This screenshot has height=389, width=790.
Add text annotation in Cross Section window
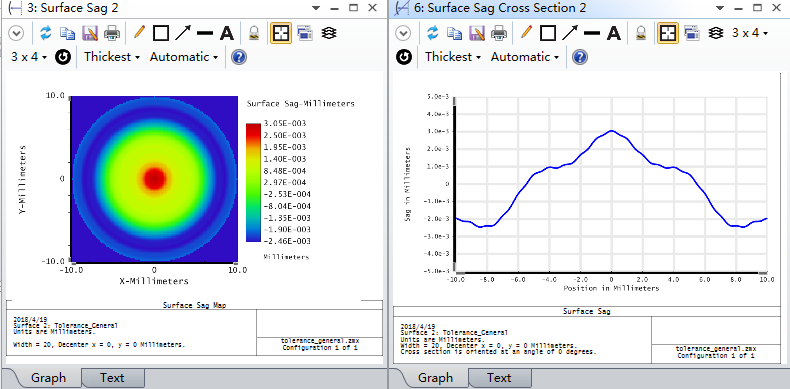(x=613, y=33)
